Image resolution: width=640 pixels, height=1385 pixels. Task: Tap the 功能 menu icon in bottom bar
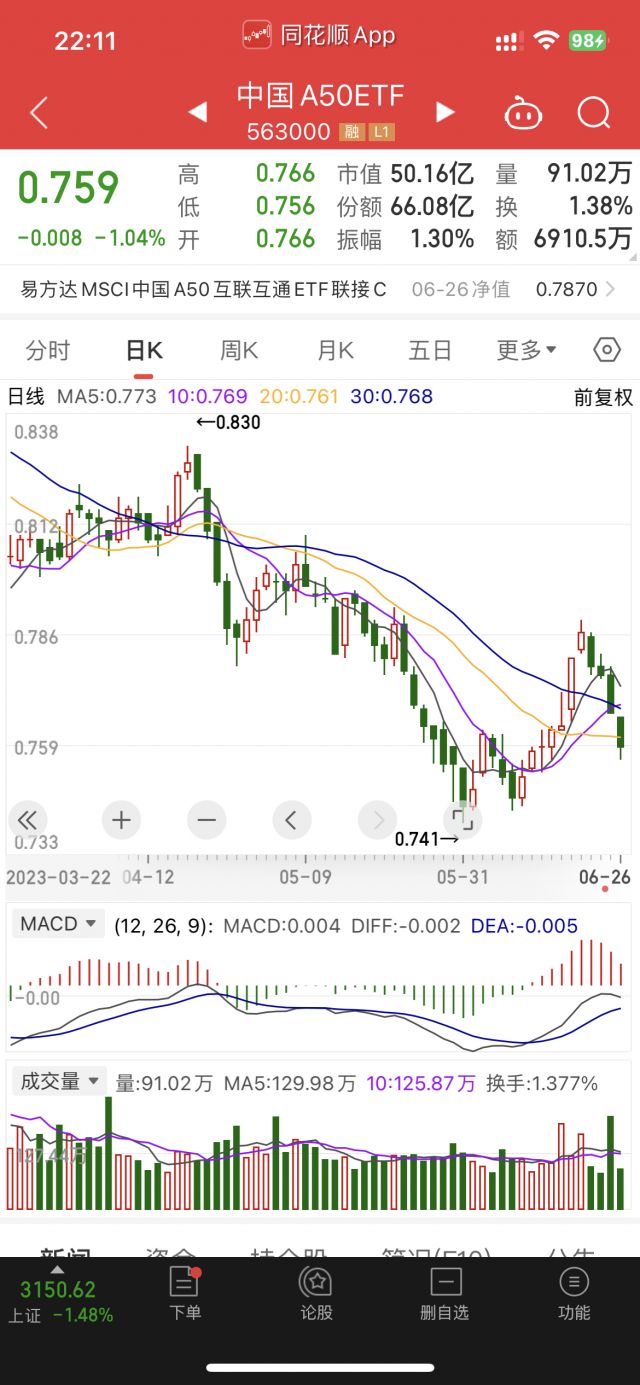(573, 1292)
